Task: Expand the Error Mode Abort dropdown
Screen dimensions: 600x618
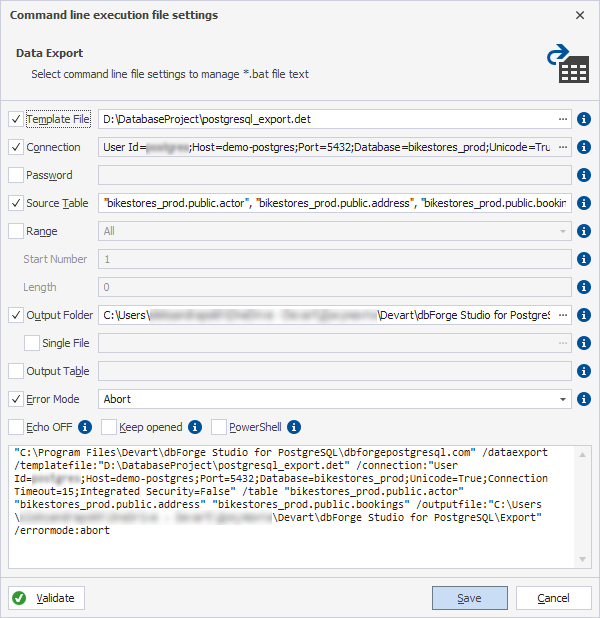Action: 563,399
